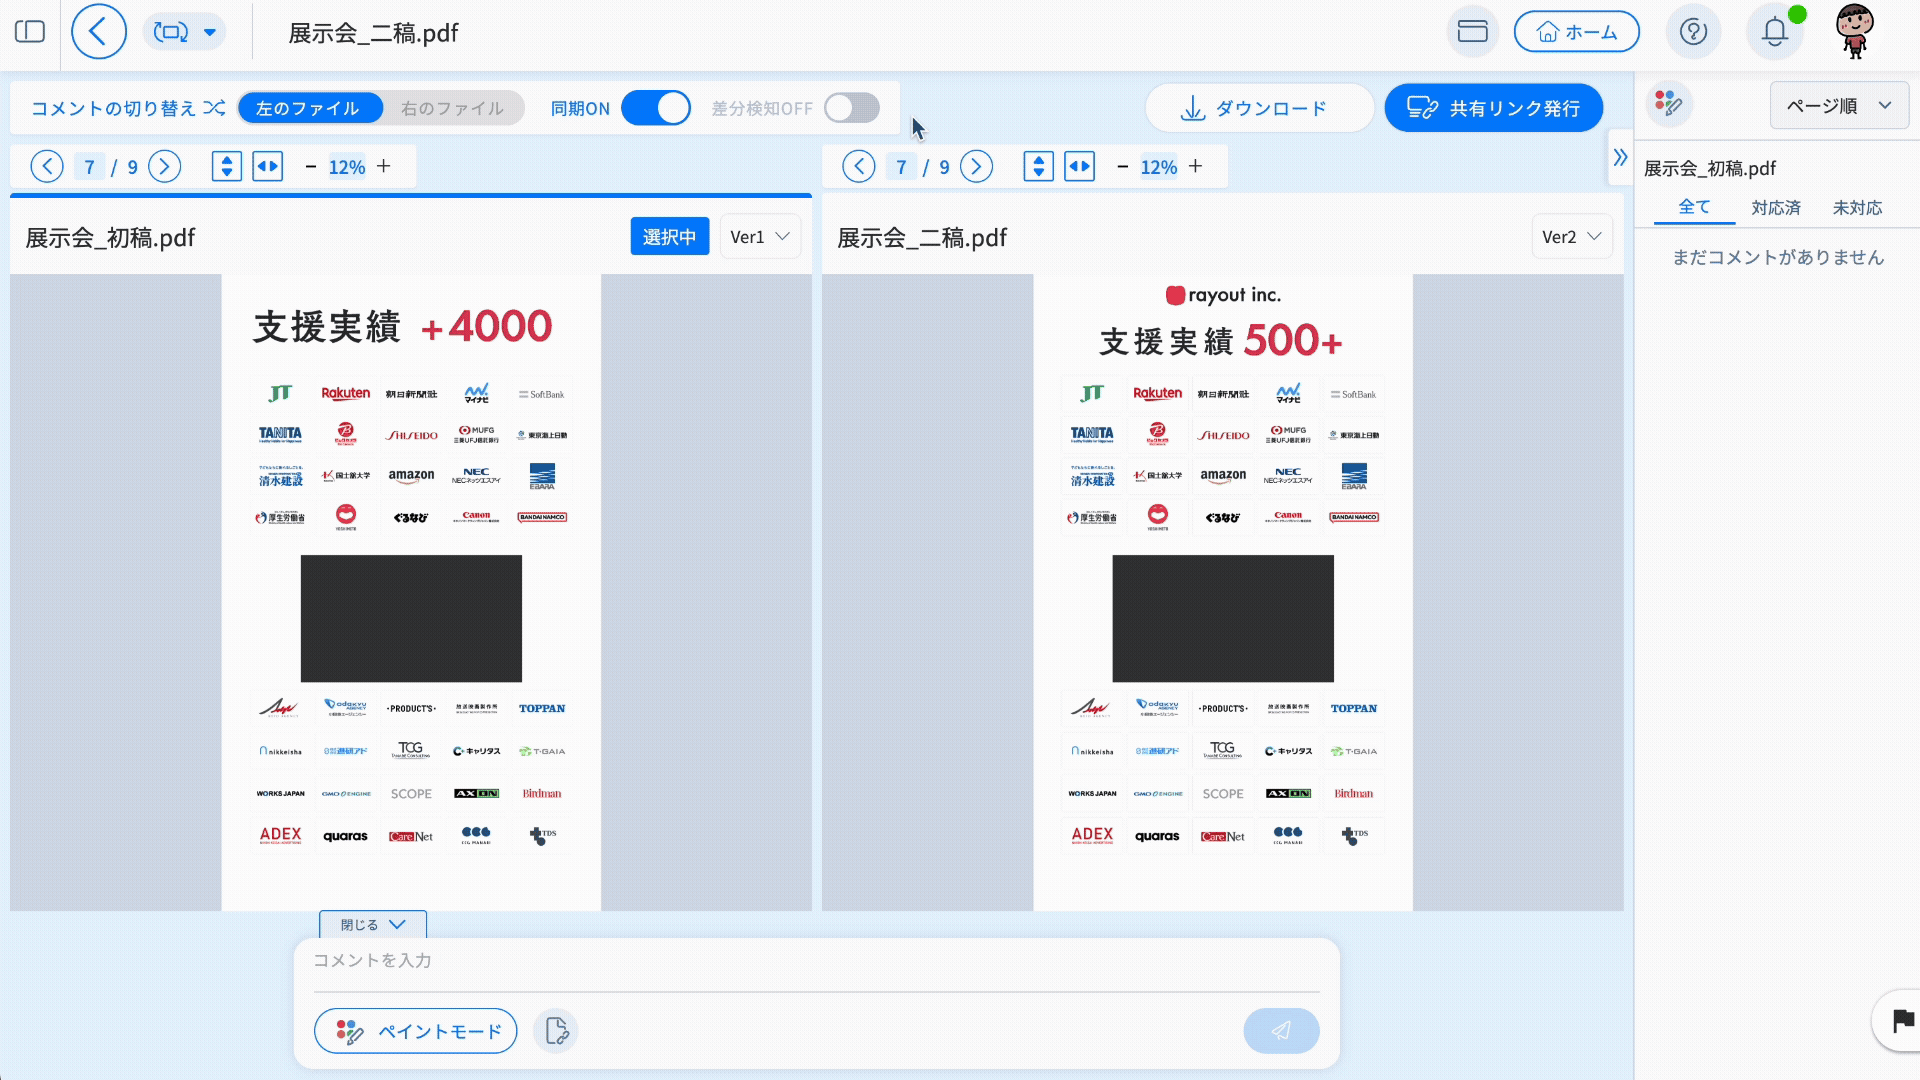Select 右のファイル comment option
Screen dimensions: 1920x1080
tap(452, 108)
